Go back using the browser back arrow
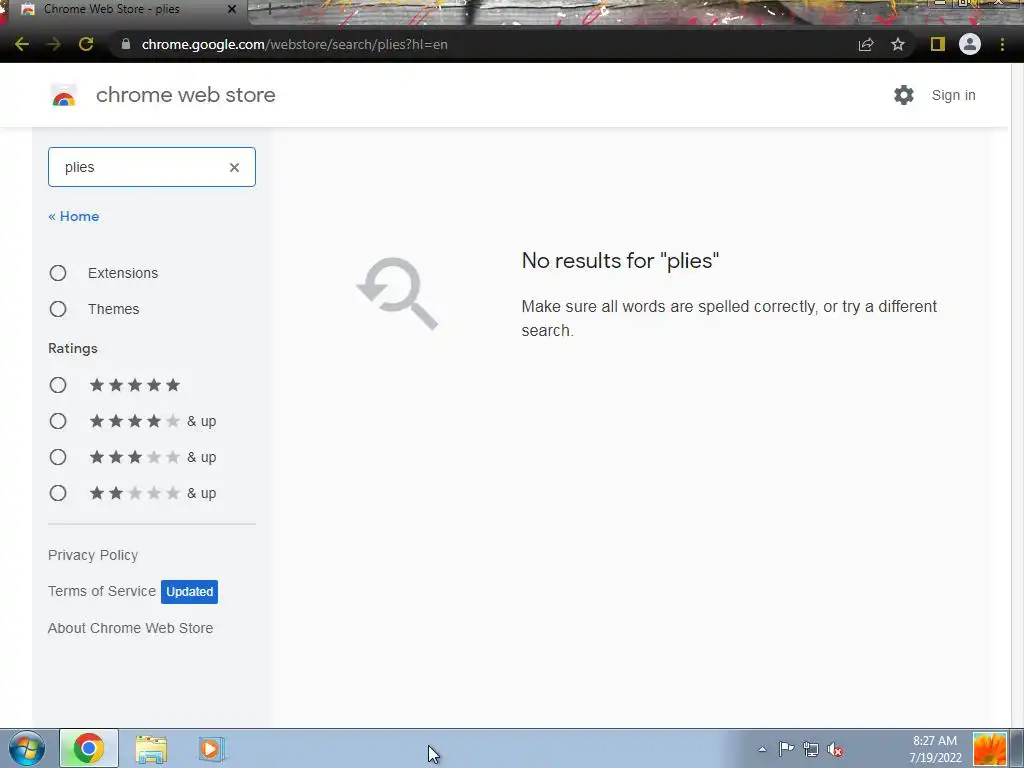Image resolution: width=1024 pixels, height=768 pixels. 22,44
